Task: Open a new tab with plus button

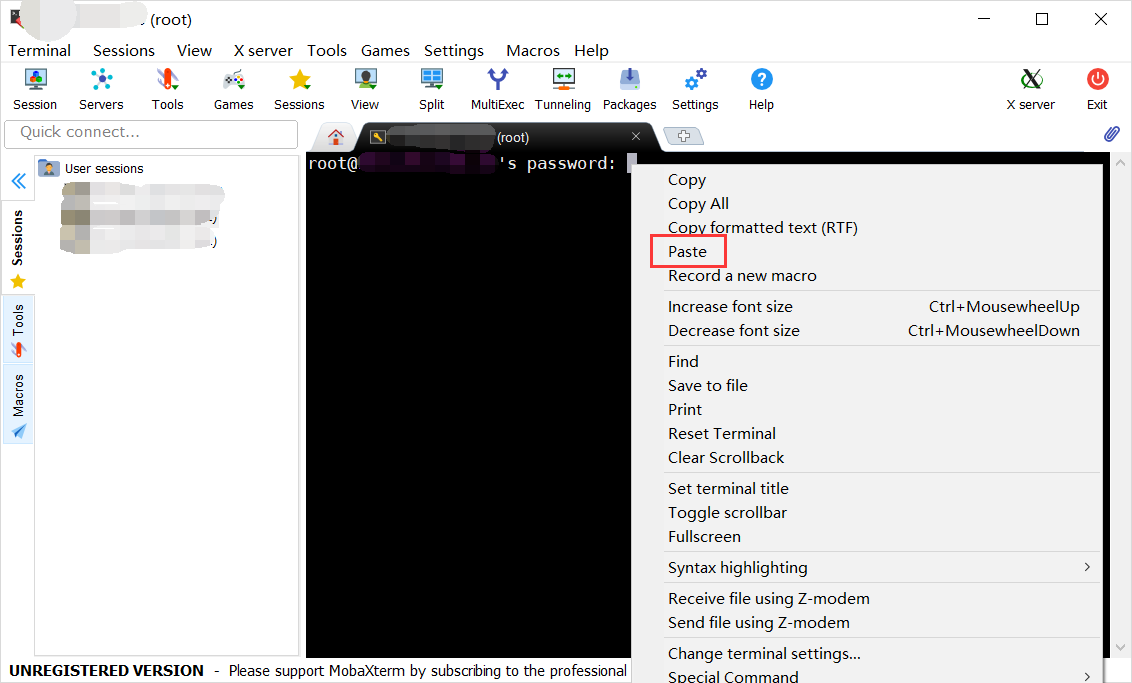Action: [684, 136]
